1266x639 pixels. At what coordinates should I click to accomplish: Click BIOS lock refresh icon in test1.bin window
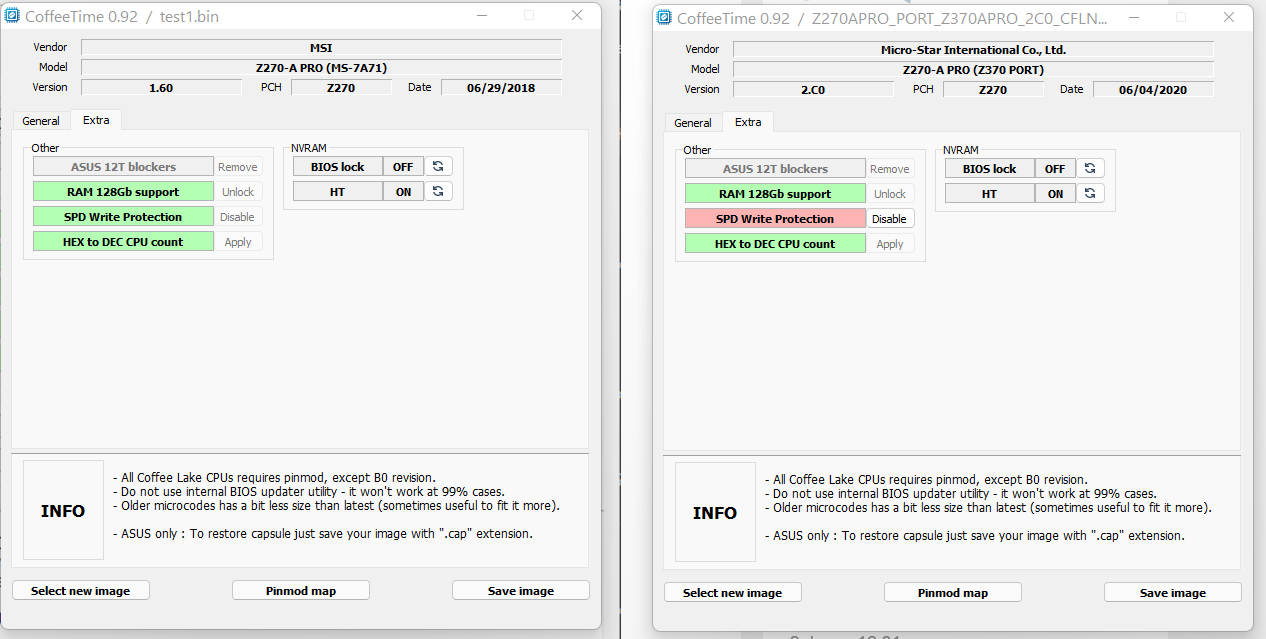pyautogui.click(x=438, y=167)
